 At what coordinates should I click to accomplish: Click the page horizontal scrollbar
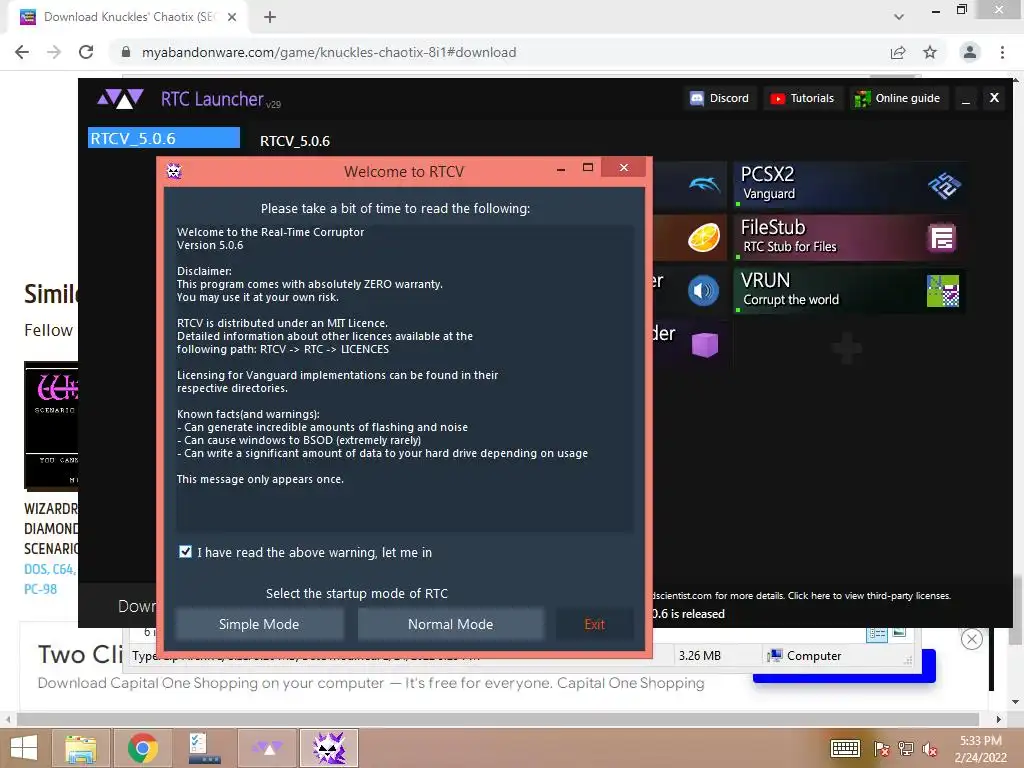(496, 719)
